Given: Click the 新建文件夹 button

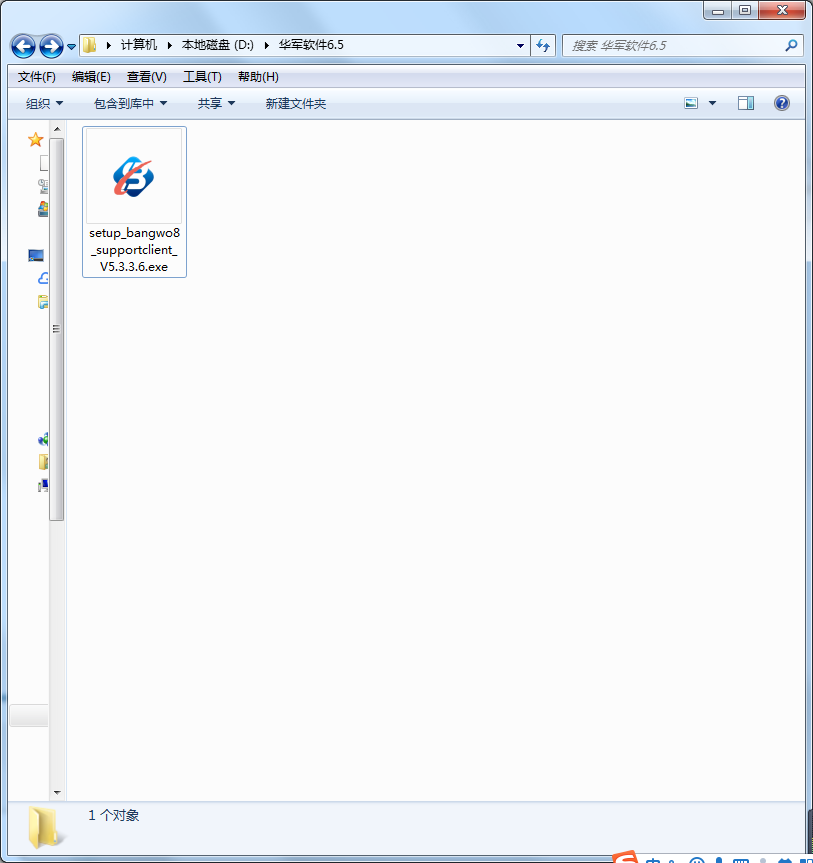Looking at the screenshot, I should pyautogui.click(x=296, y=103).
